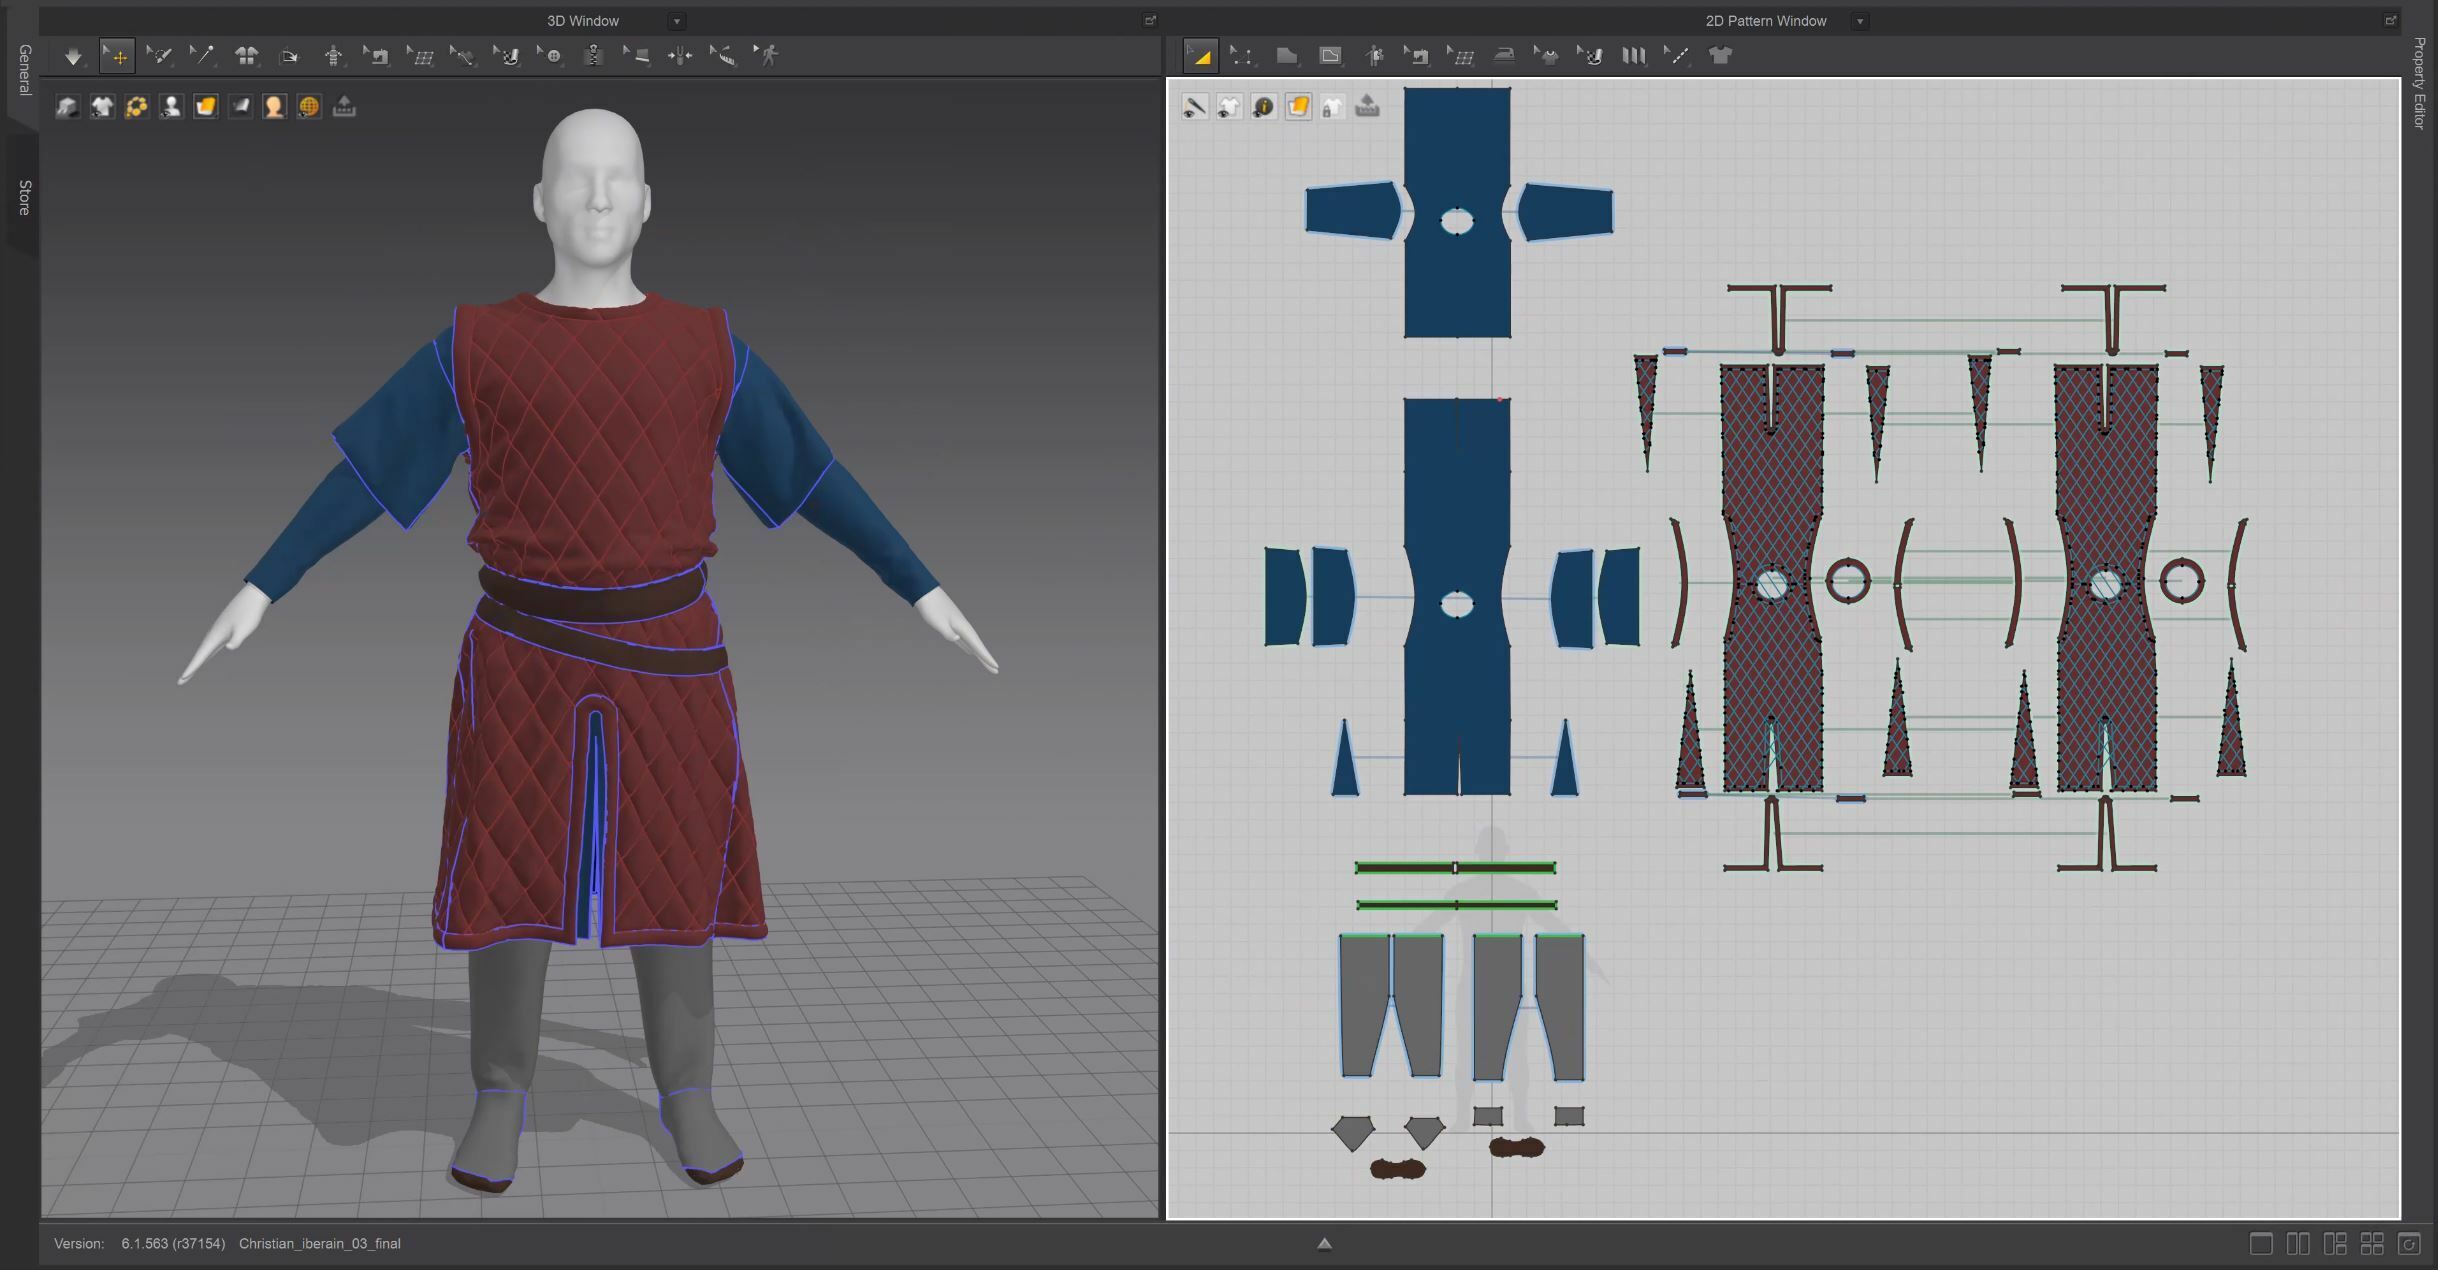Open the Property Editor side tab
2438x1270 pixels.
[2419, 83]
